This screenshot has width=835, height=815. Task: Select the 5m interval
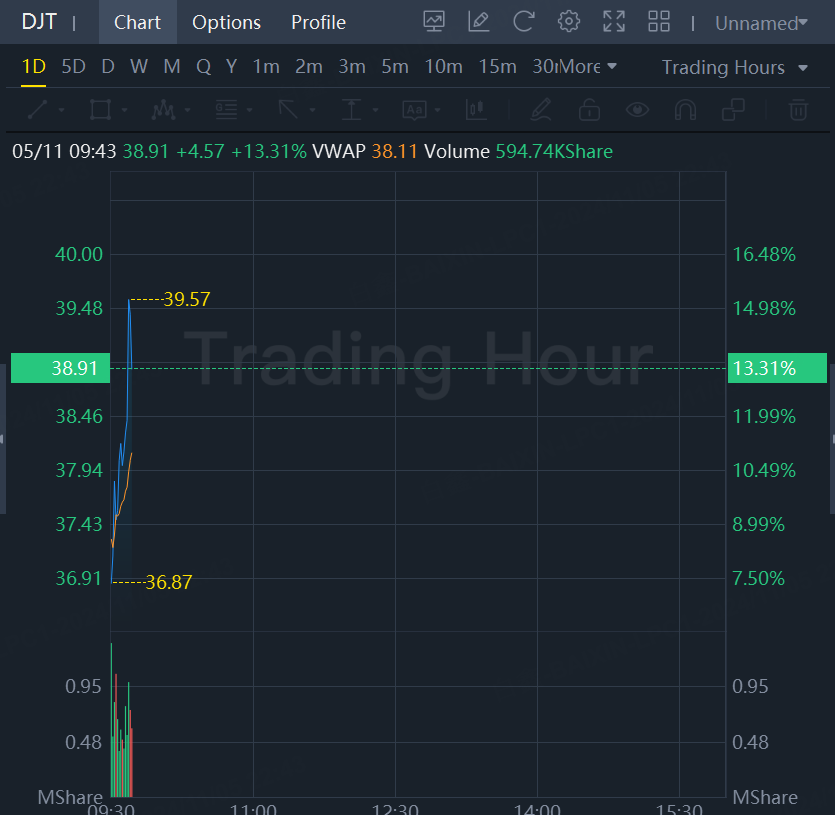[x=395, y=67]
